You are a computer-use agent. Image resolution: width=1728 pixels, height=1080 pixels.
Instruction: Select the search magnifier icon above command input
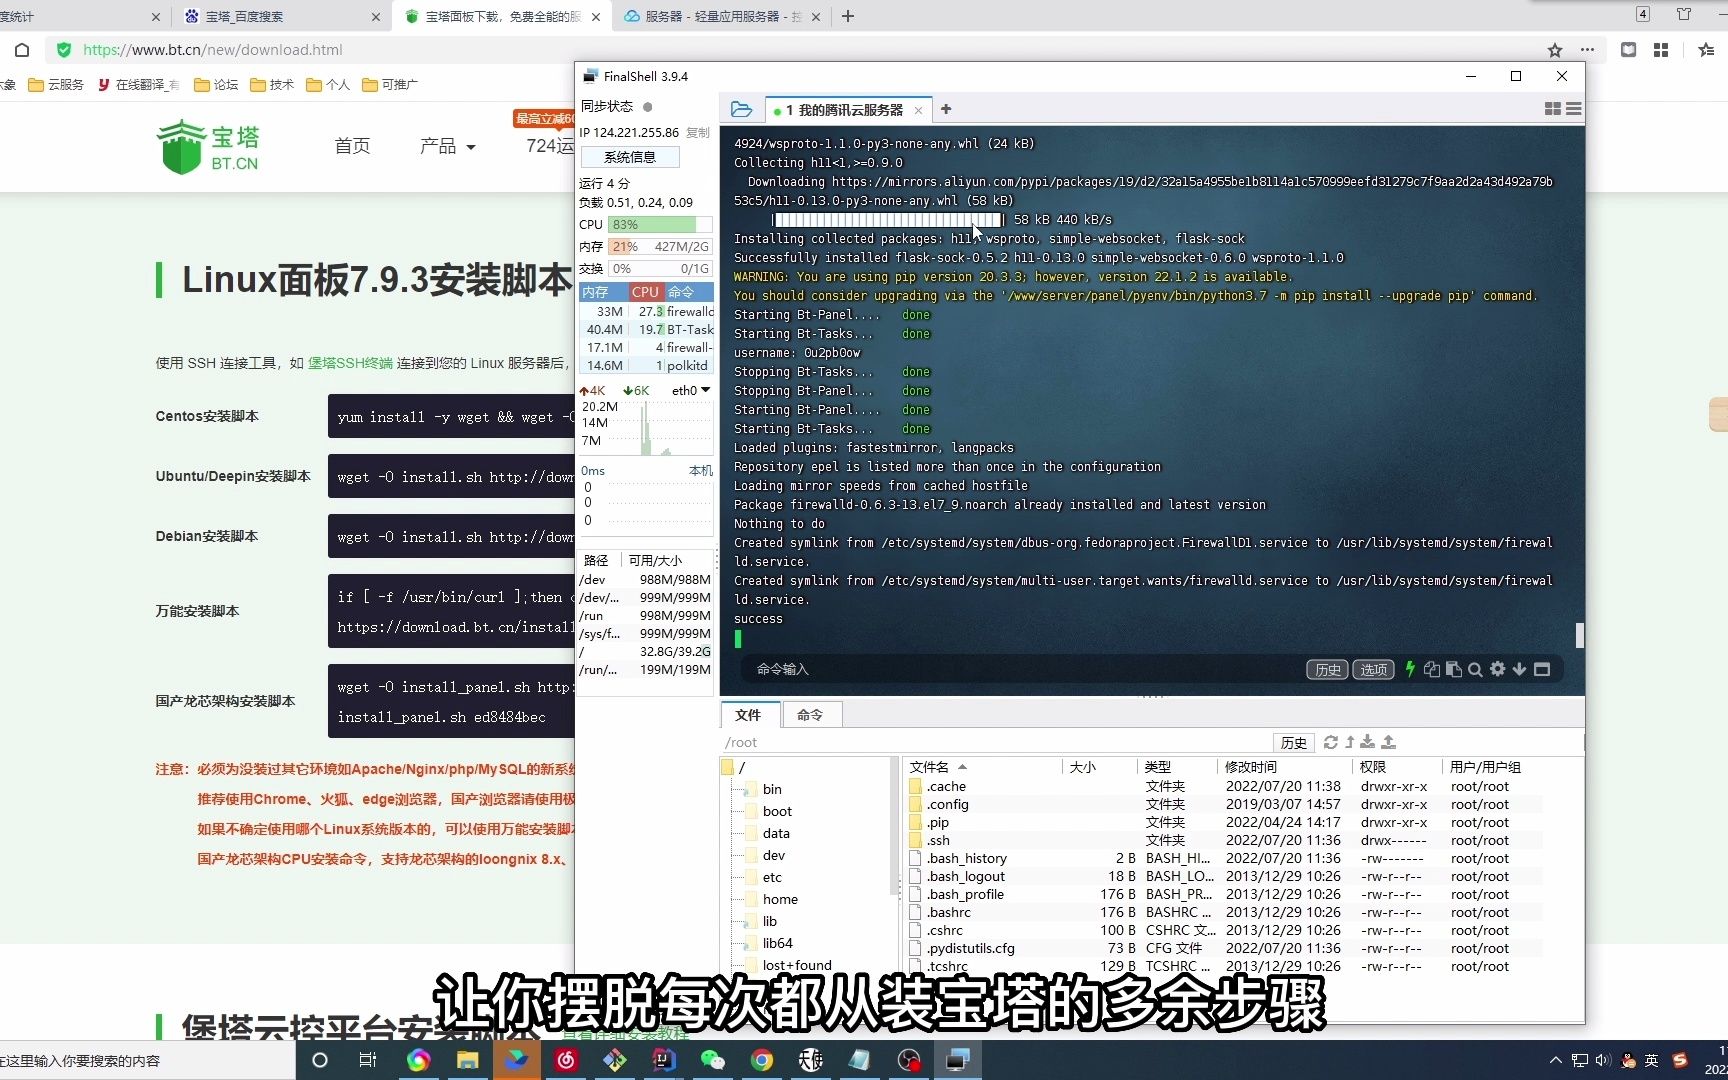click(x=1475, y=669)
